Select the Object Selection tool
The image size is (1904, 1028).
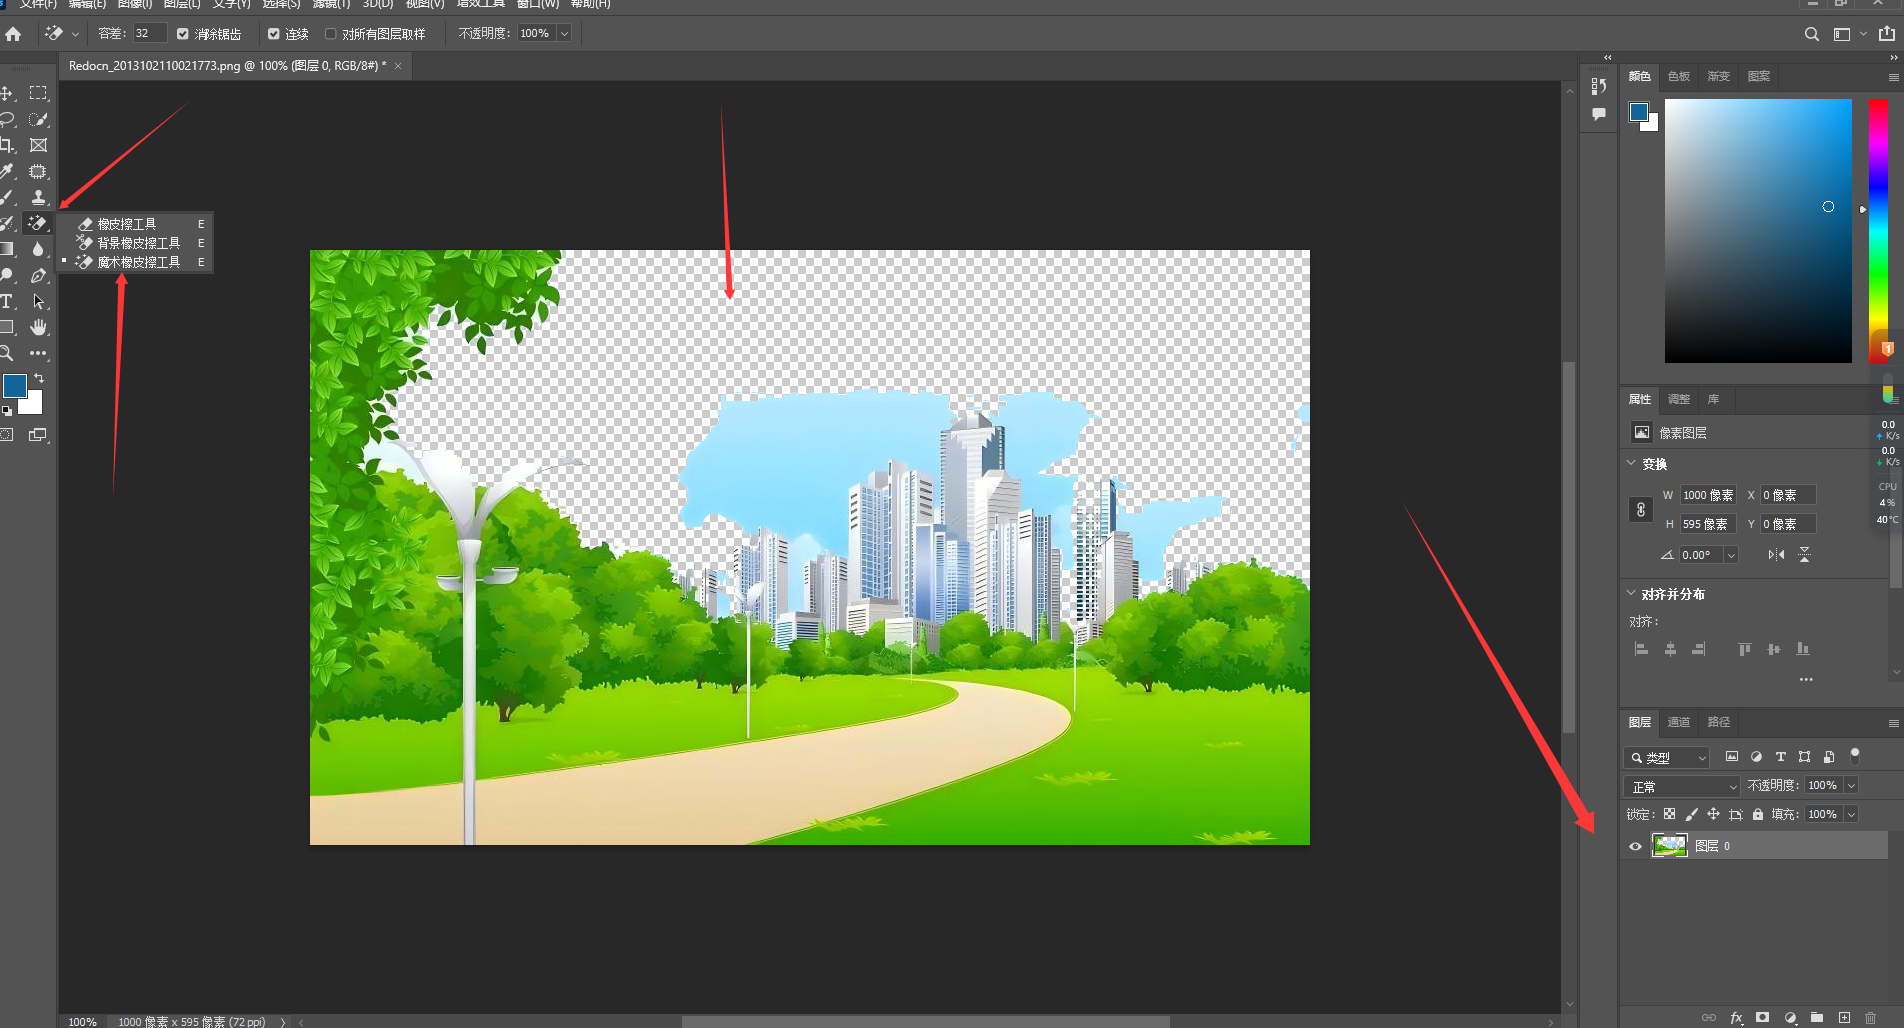(x=38, y=171)
